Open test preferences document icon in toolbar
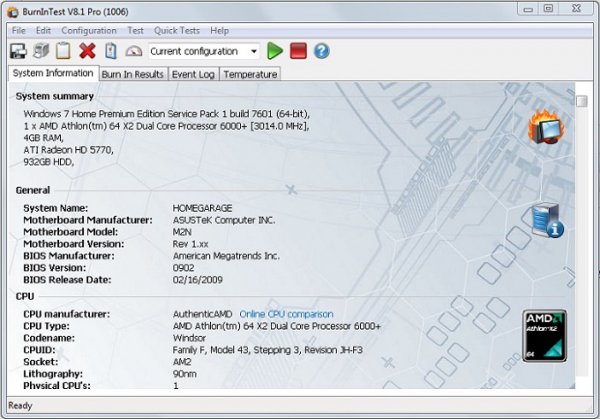Viewport: 600px width, 419px height. tap(111, 51)
